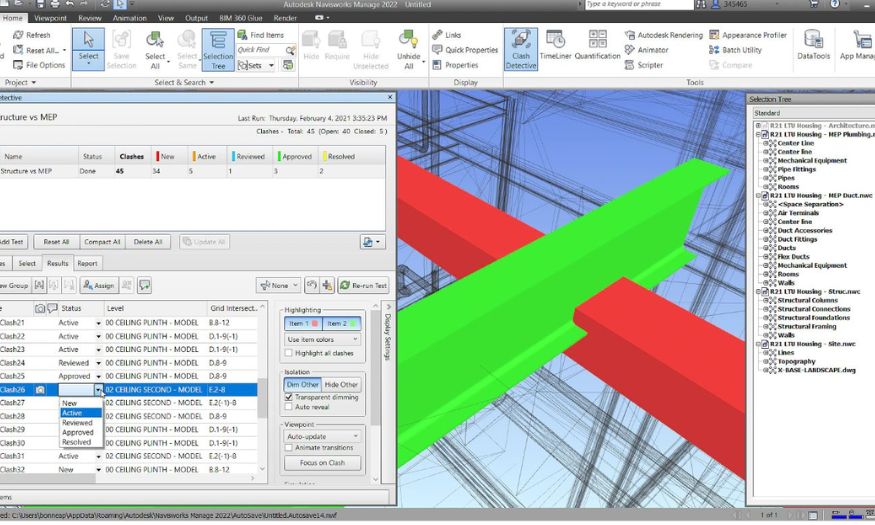Enable Animate transitions checkbox
This screenshot has height=525, width=875.
tap(289, 447)
